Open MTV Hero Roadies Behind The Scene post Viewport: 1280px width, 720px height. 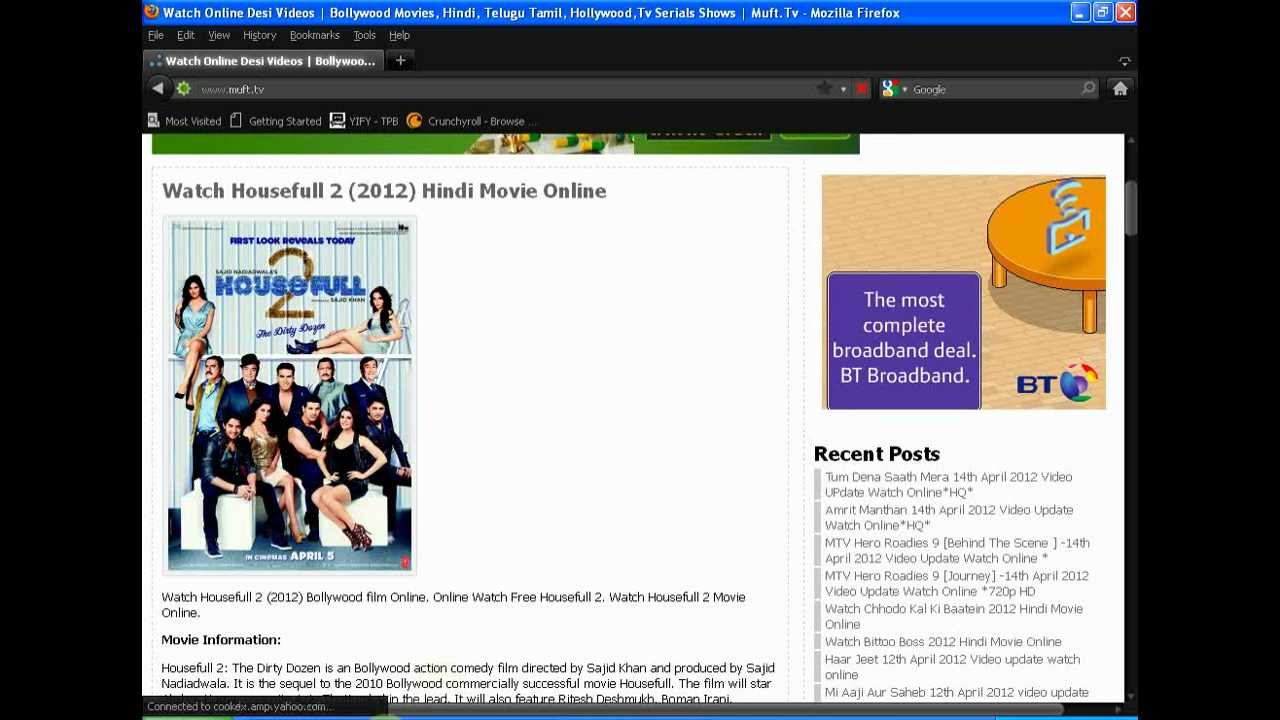tap(957, 550)
